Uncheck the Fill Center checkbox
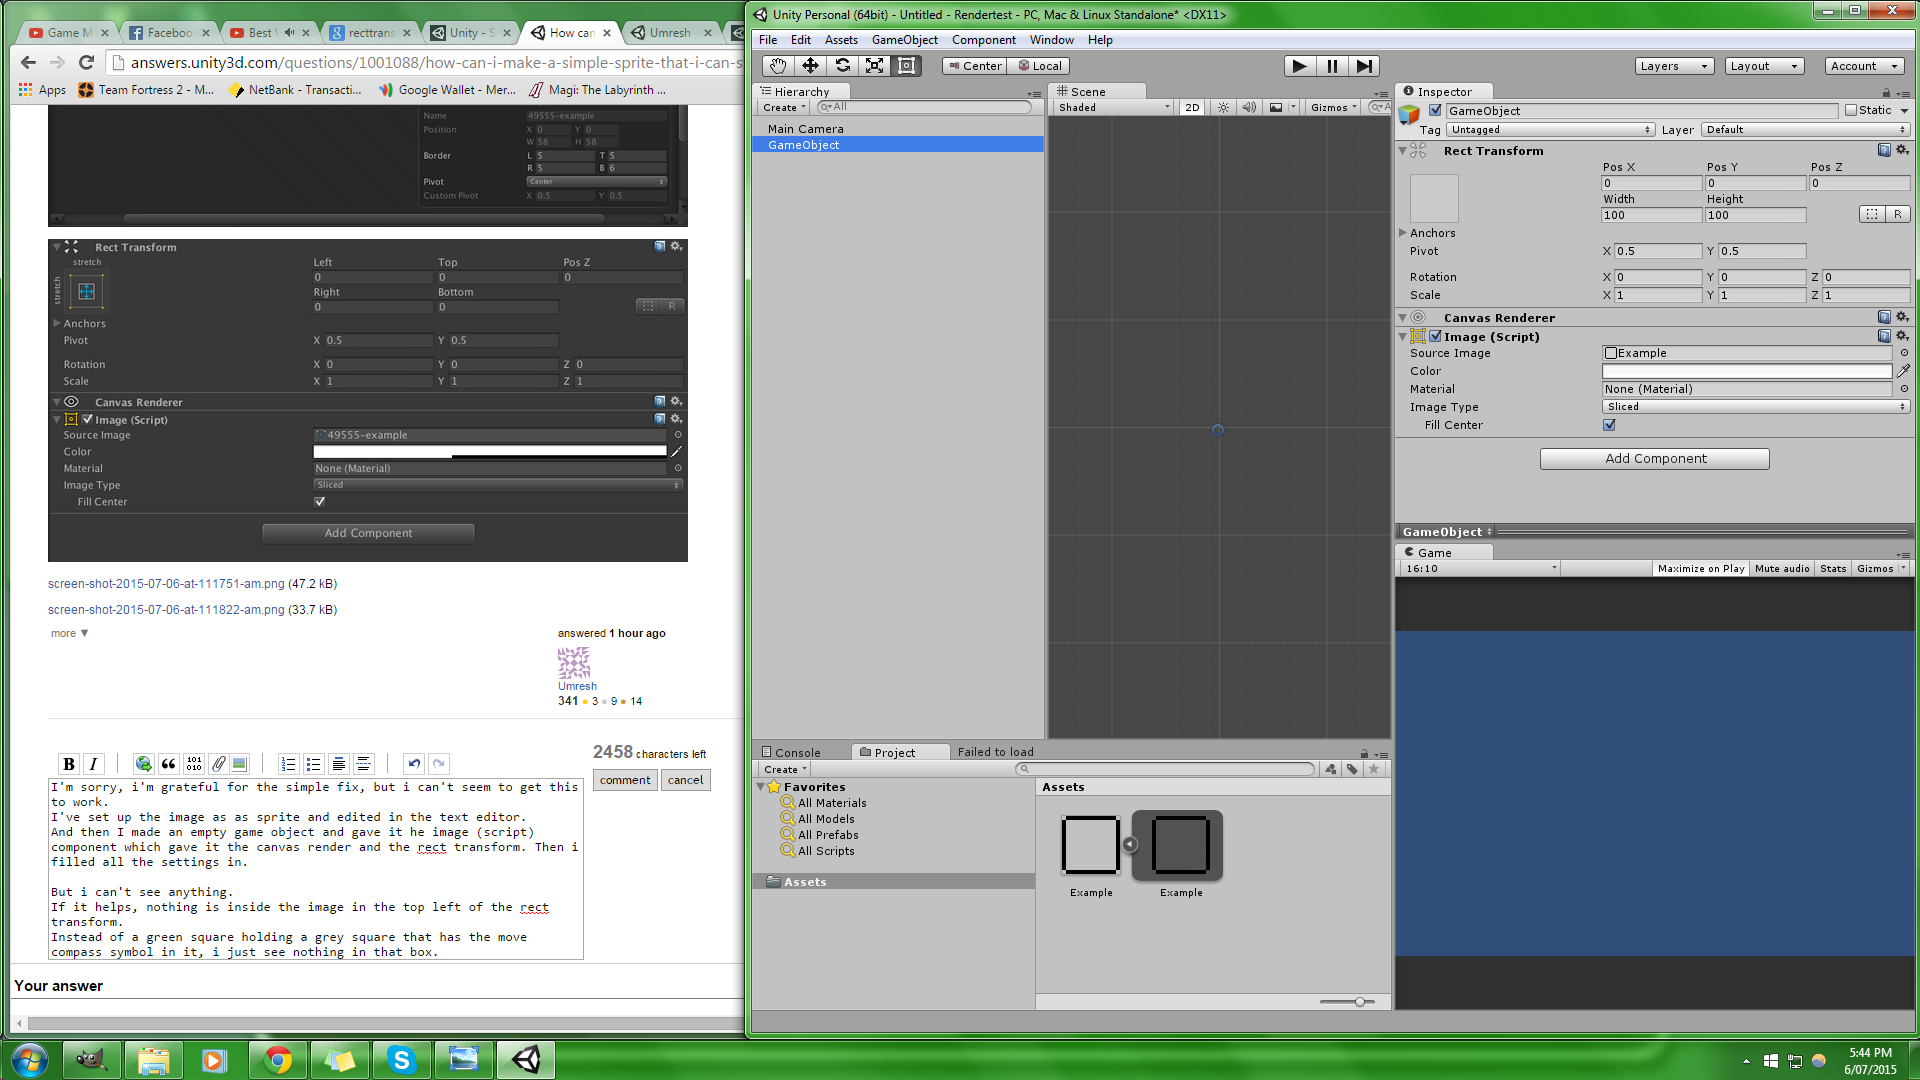The width and height of the screenshot is (1920, 1080). pos(1609,425)
